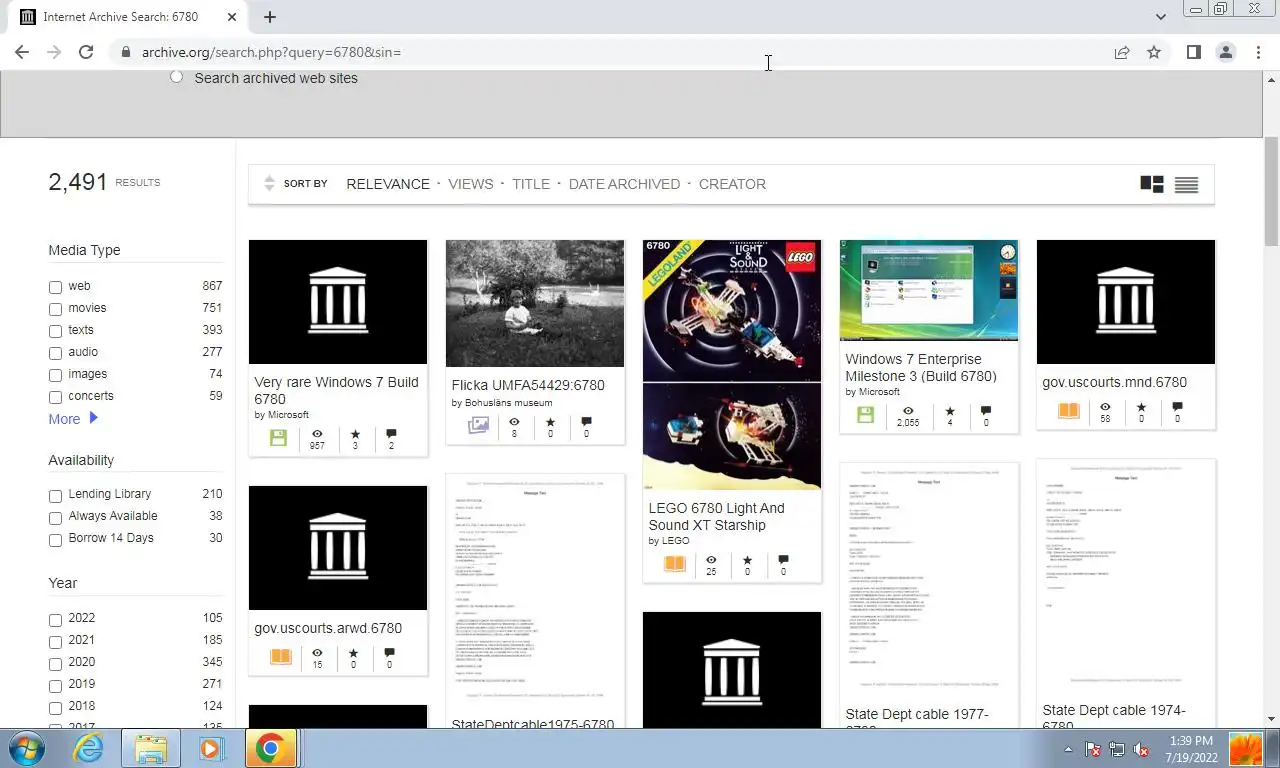Check Lending Library availability filter
Image resolution: width=1280 pixels, height=768 pixels.
(56, 496)
